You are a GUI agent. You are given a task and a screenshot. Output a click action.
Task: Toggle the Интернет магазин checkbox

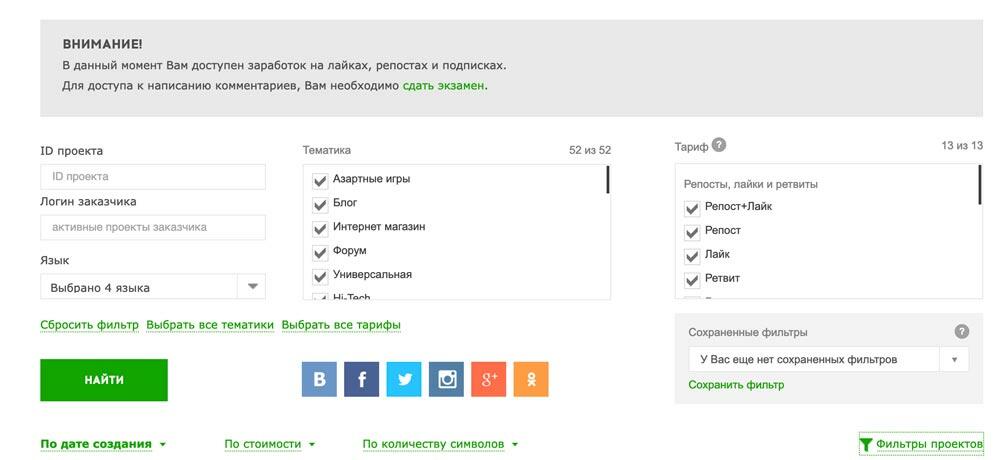320,228
